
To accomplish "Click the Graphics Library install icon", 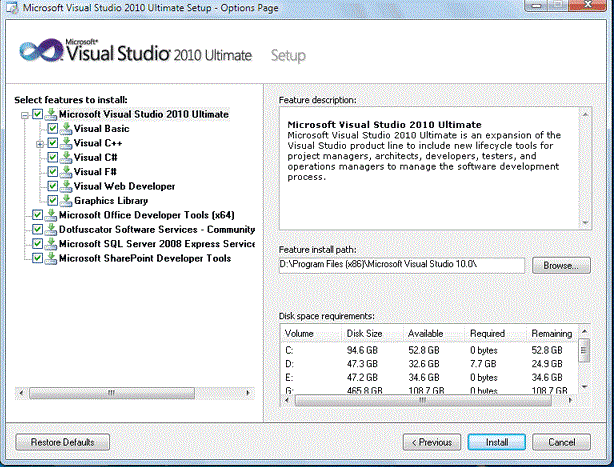I will click(x=67, y=200).
